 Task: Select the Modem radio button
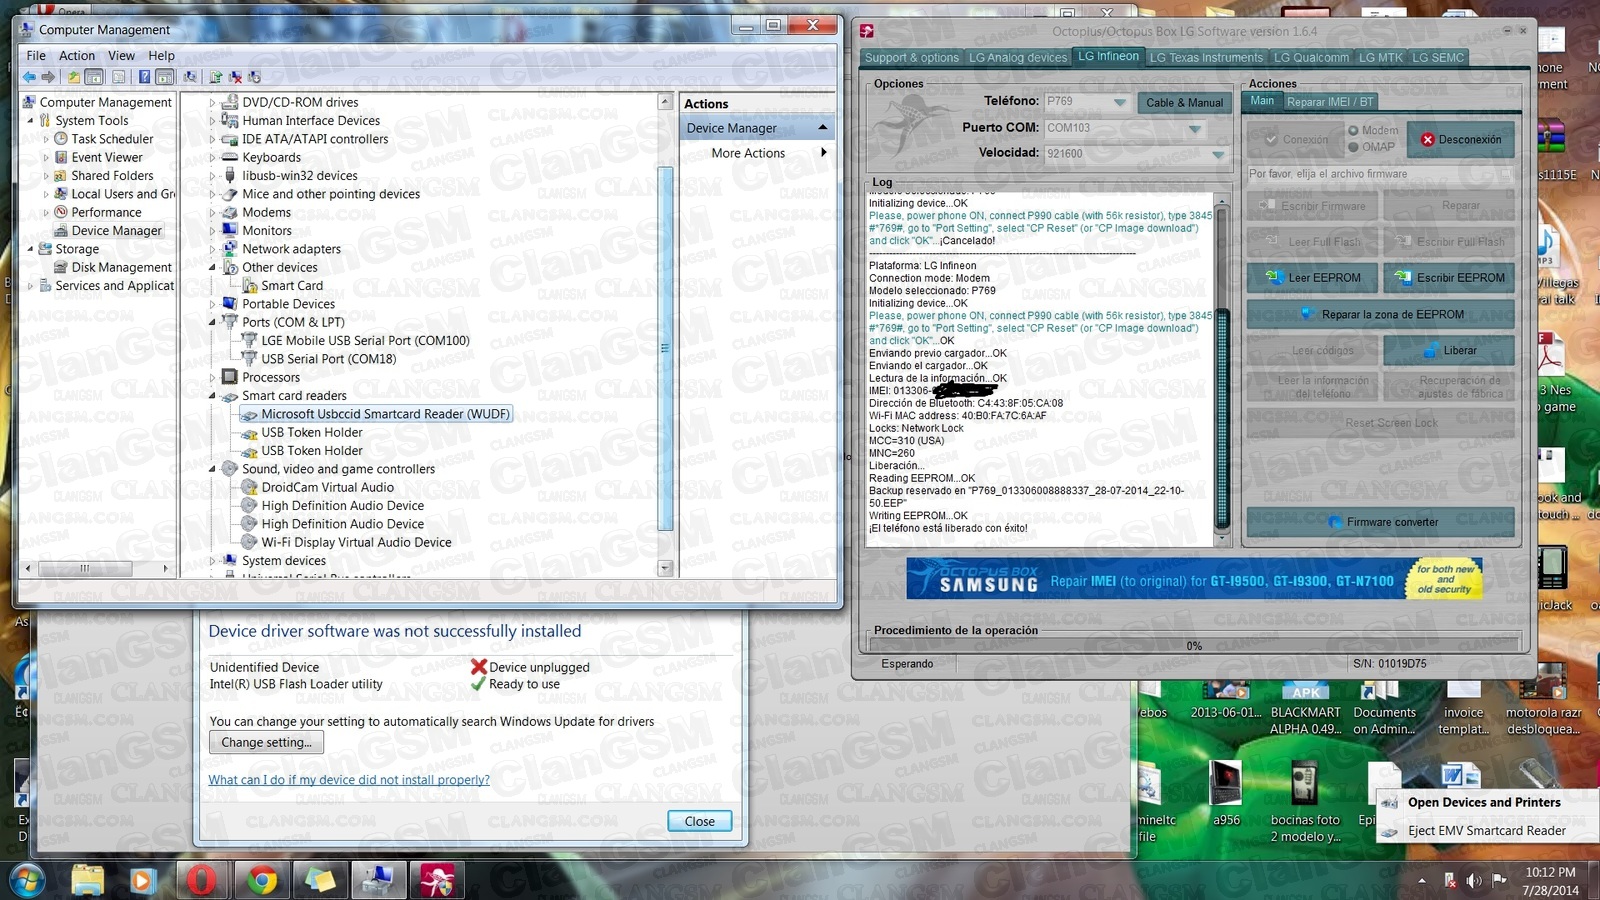click(1353, 130)
